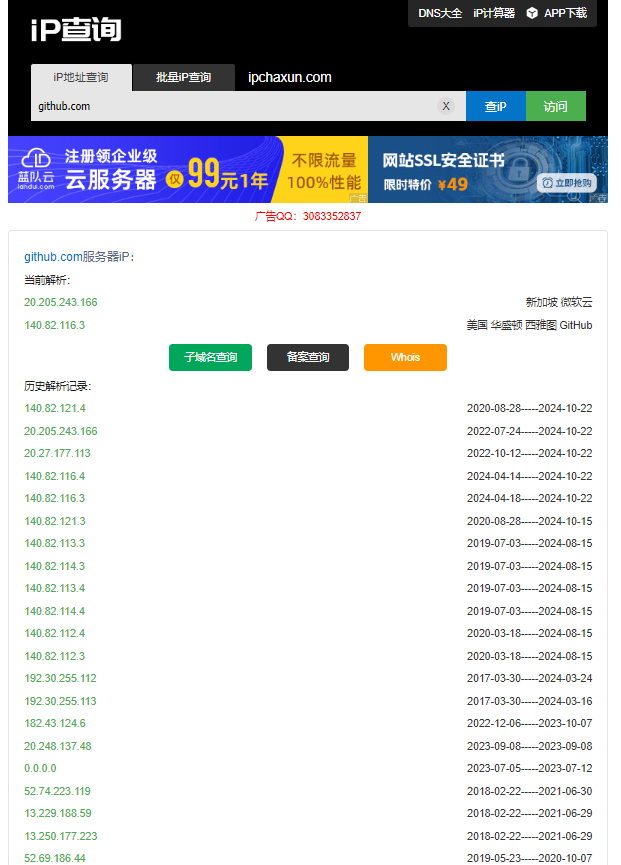Clear the search field with X button
Screen dimensions: 621x865
click(x=446, y=106)
